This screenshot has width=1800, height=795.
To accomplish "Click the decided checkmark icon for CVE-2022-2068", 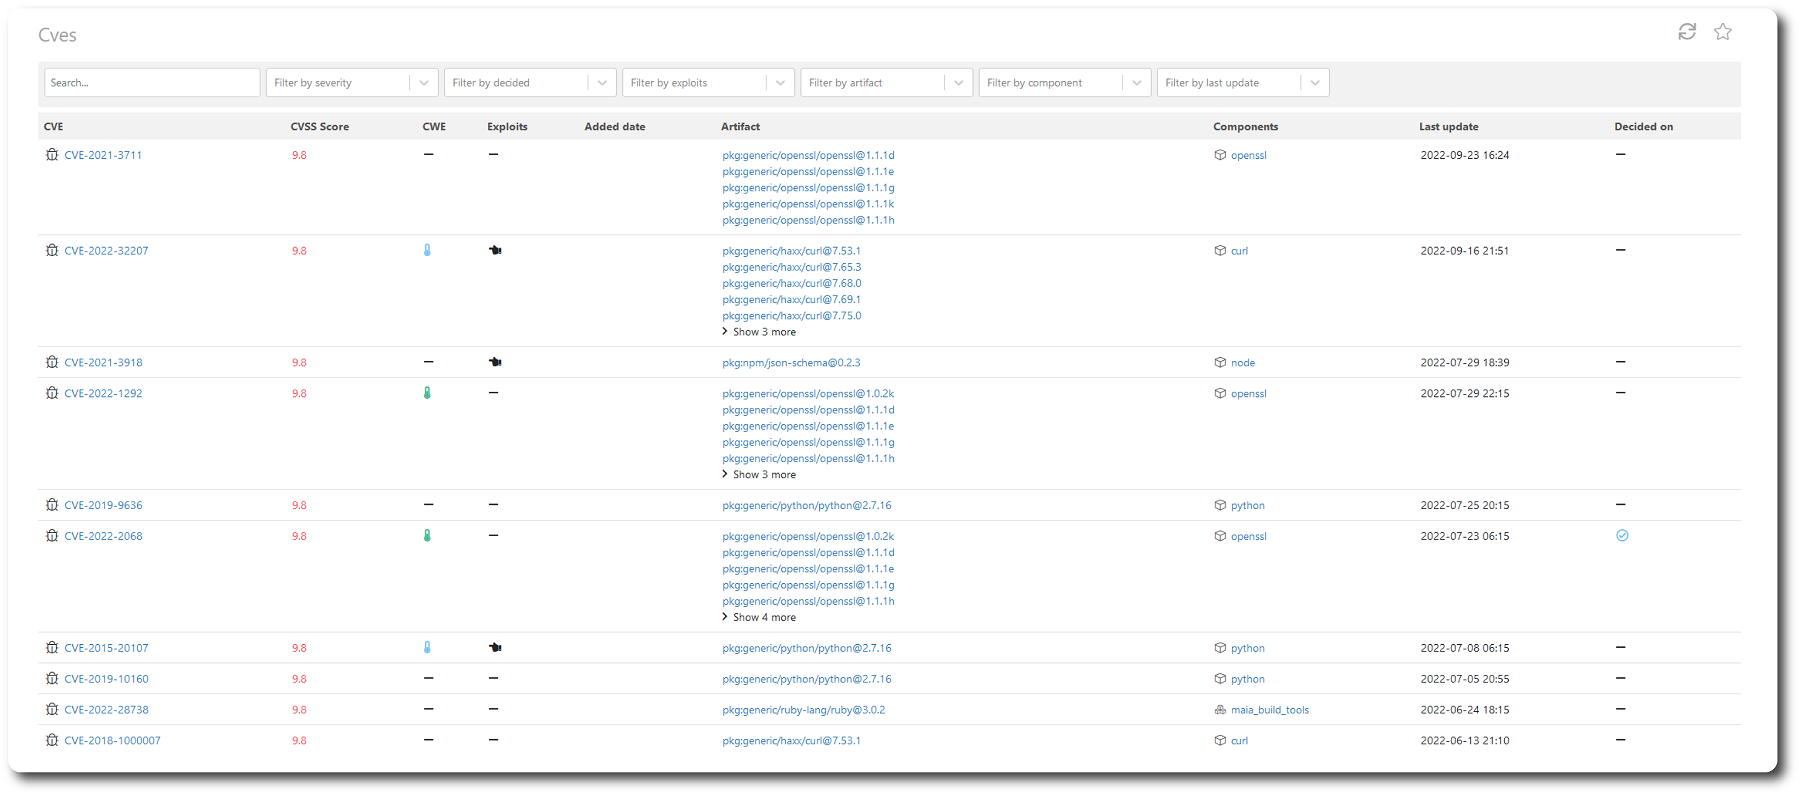I will 1622,536.
